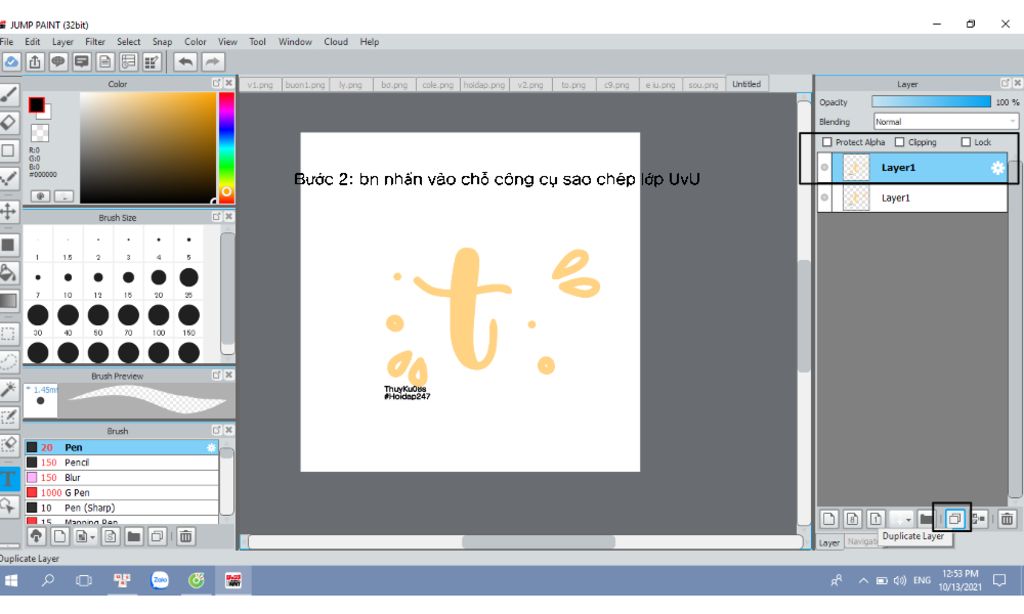This screenshot has height=614, width=1024.
Task: Delete the brush with the Brush panel trash icon
Action: coord(185,537)
